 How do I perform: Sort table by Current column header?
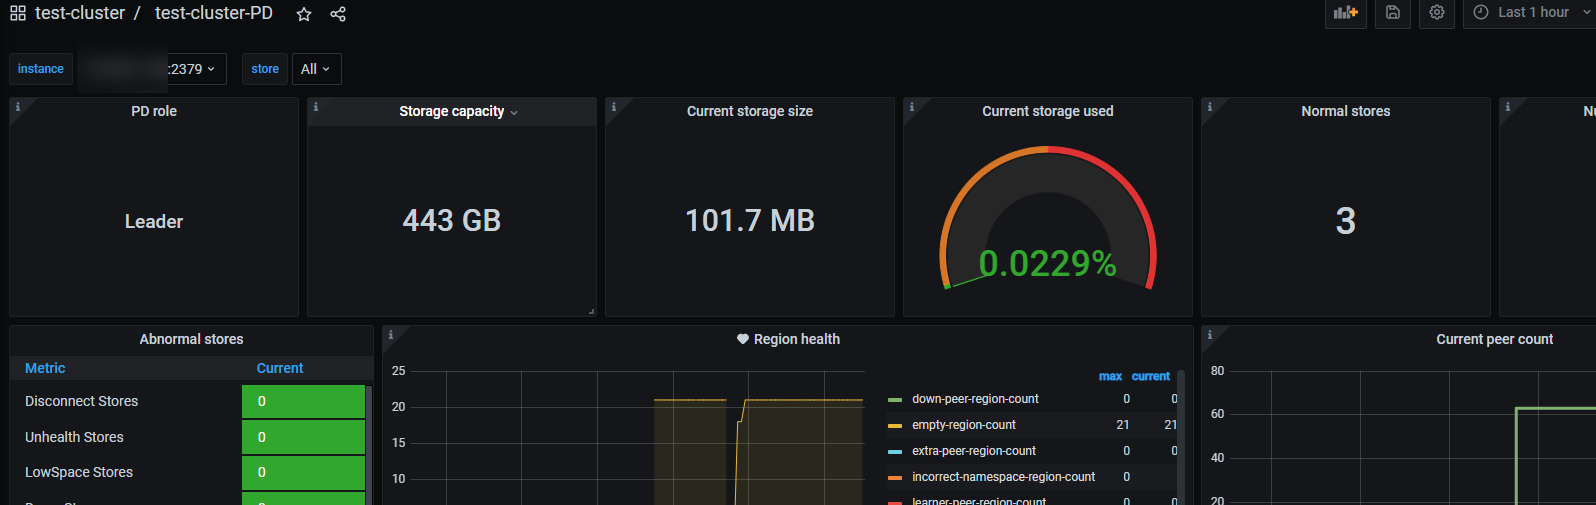[280, 368]
